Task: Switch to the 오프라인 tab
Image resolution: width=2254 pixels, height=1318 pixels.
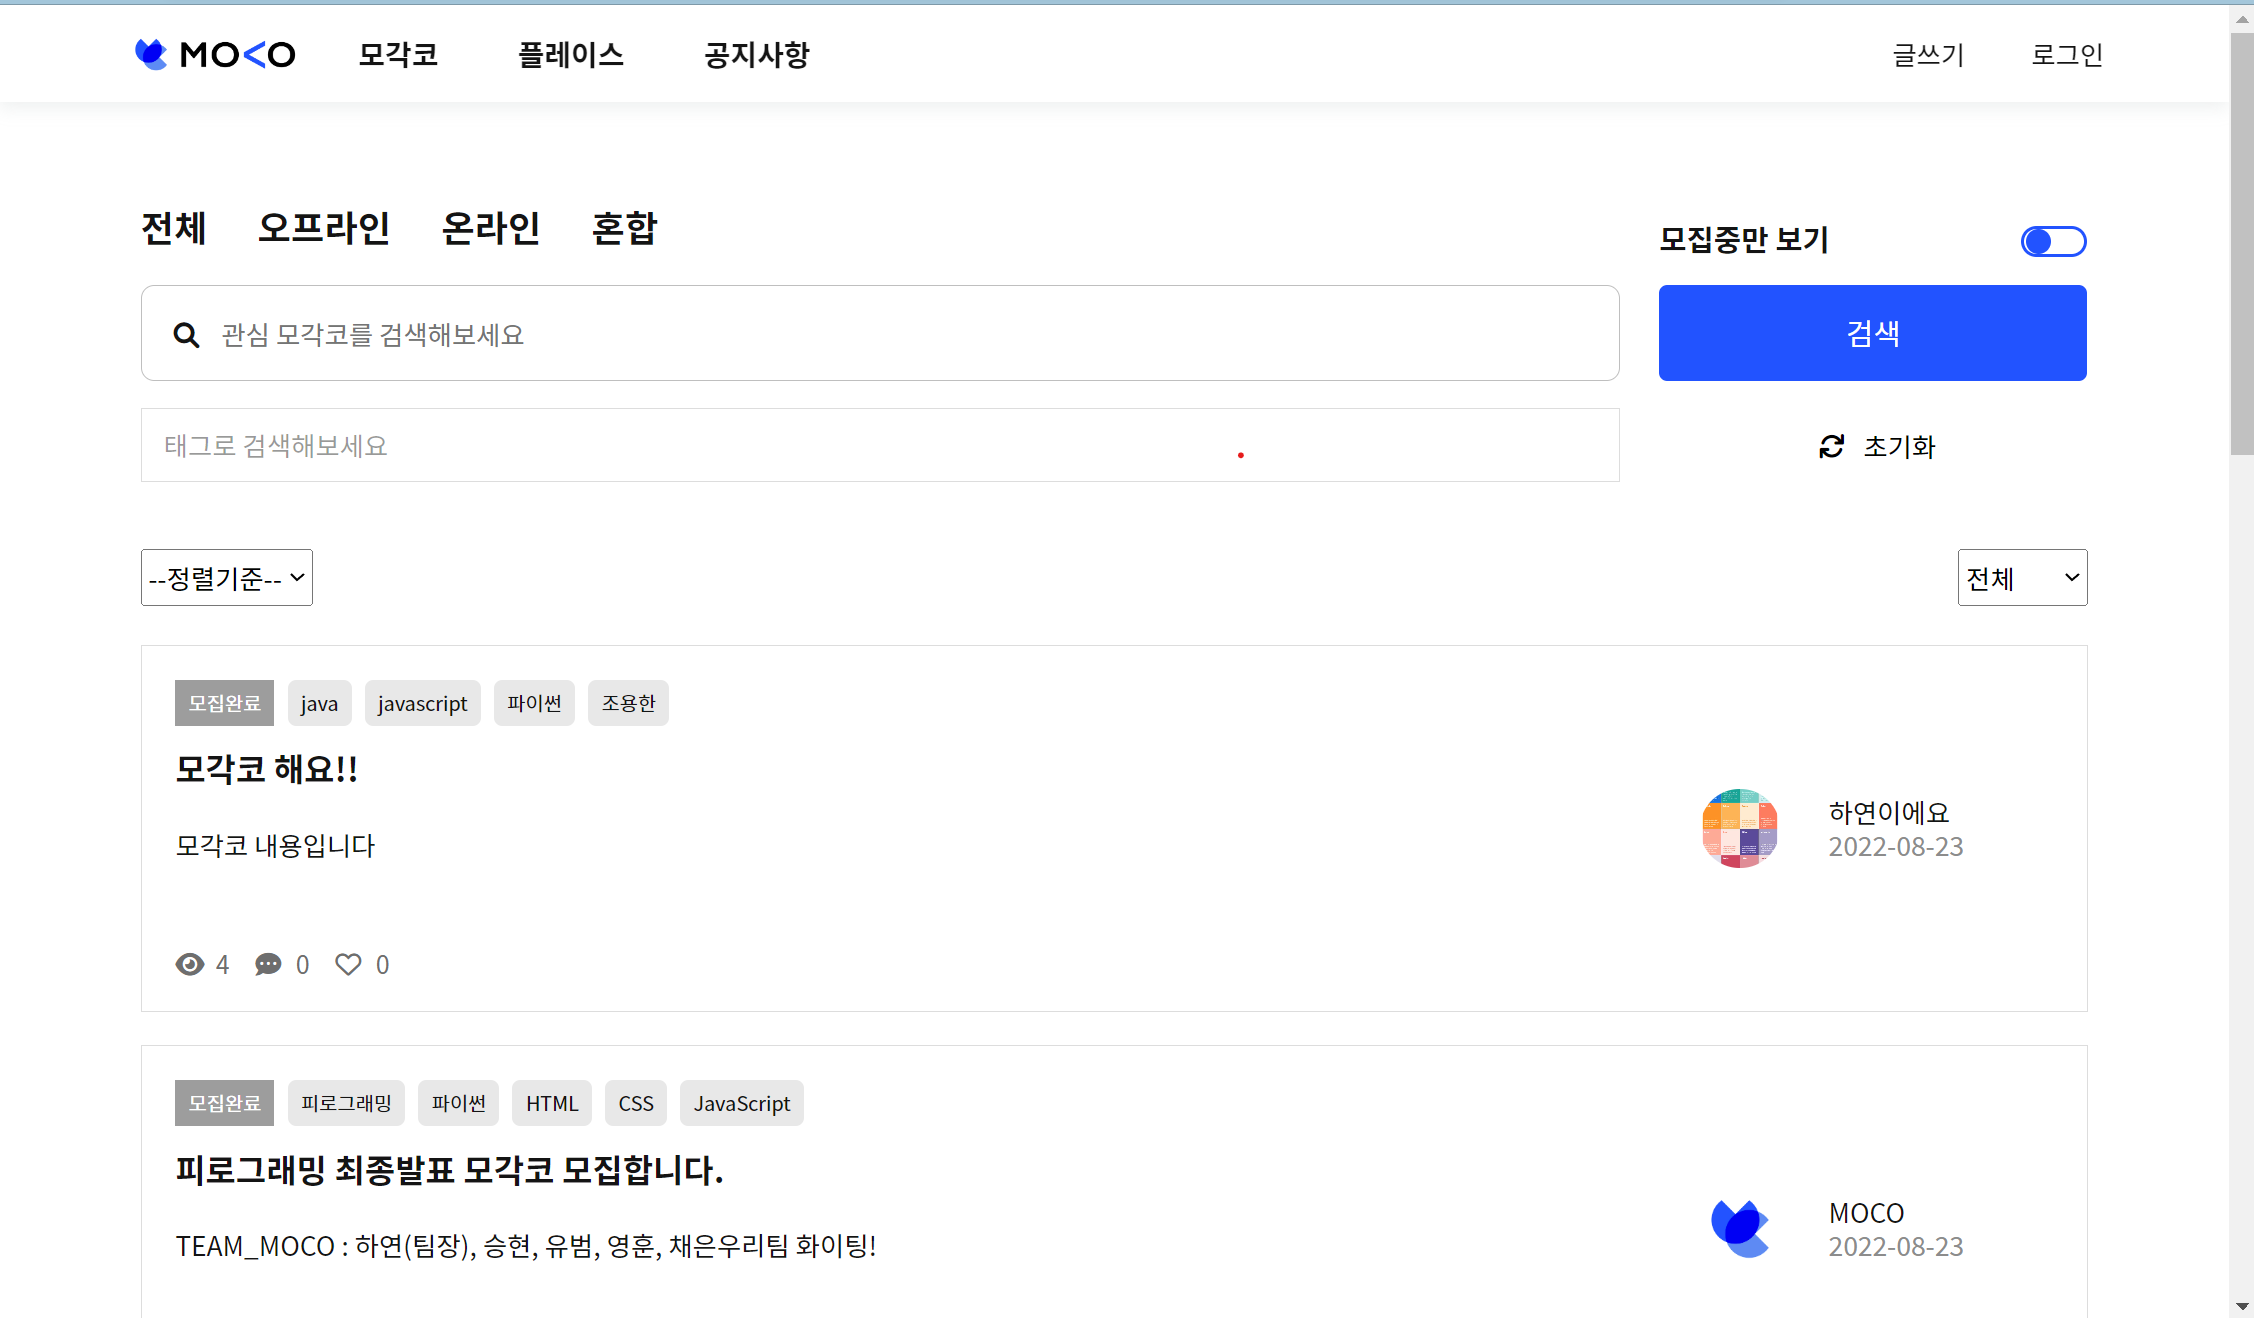Action: [324, 228]
